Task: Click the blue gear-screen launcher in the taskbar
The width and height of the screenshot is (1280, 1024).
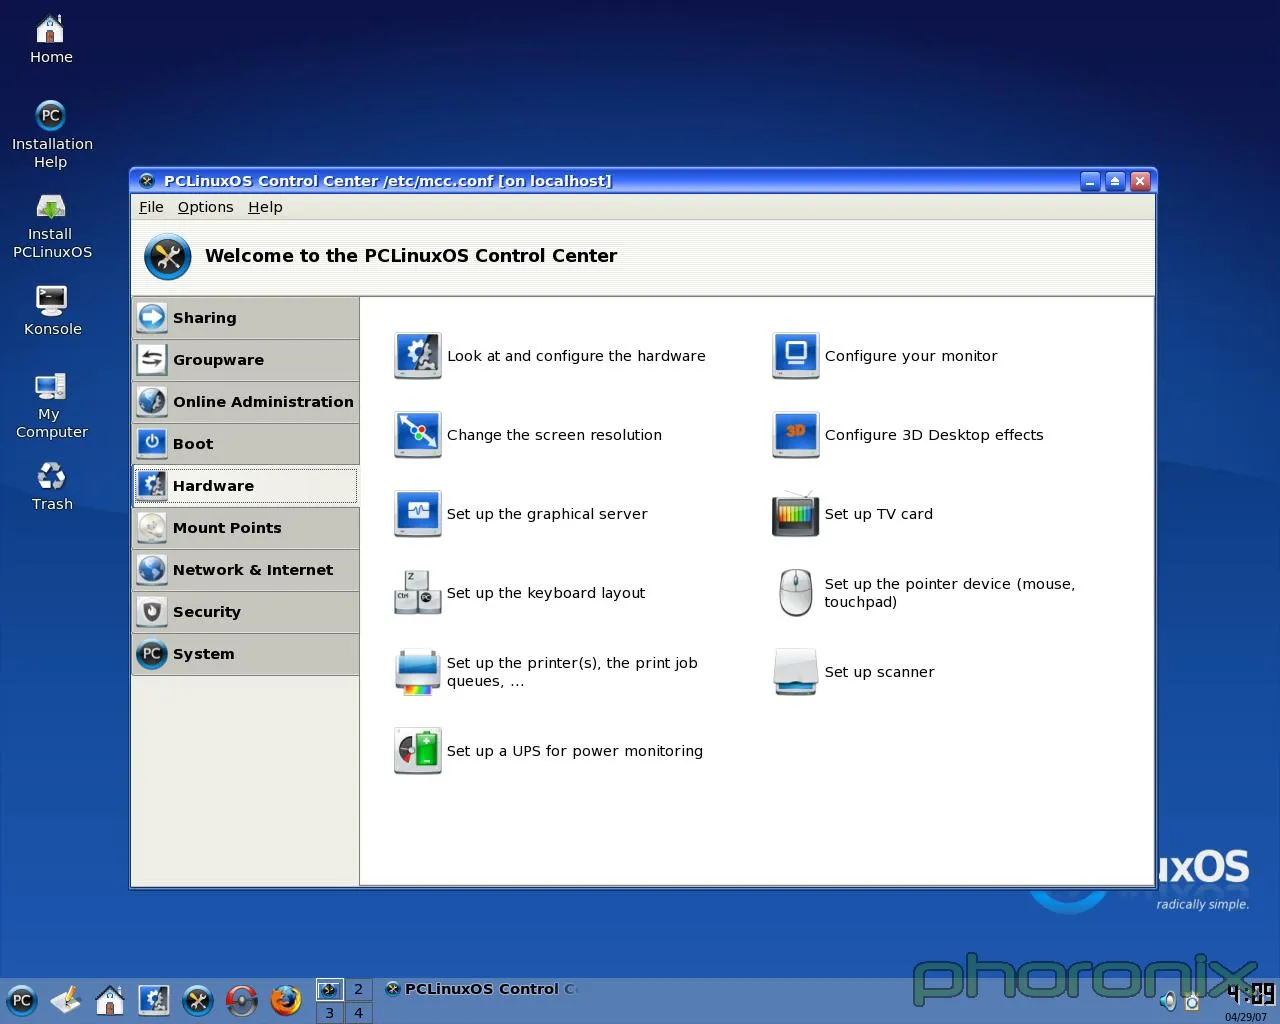Action: pyautogui.click(x=154, y=1000)
